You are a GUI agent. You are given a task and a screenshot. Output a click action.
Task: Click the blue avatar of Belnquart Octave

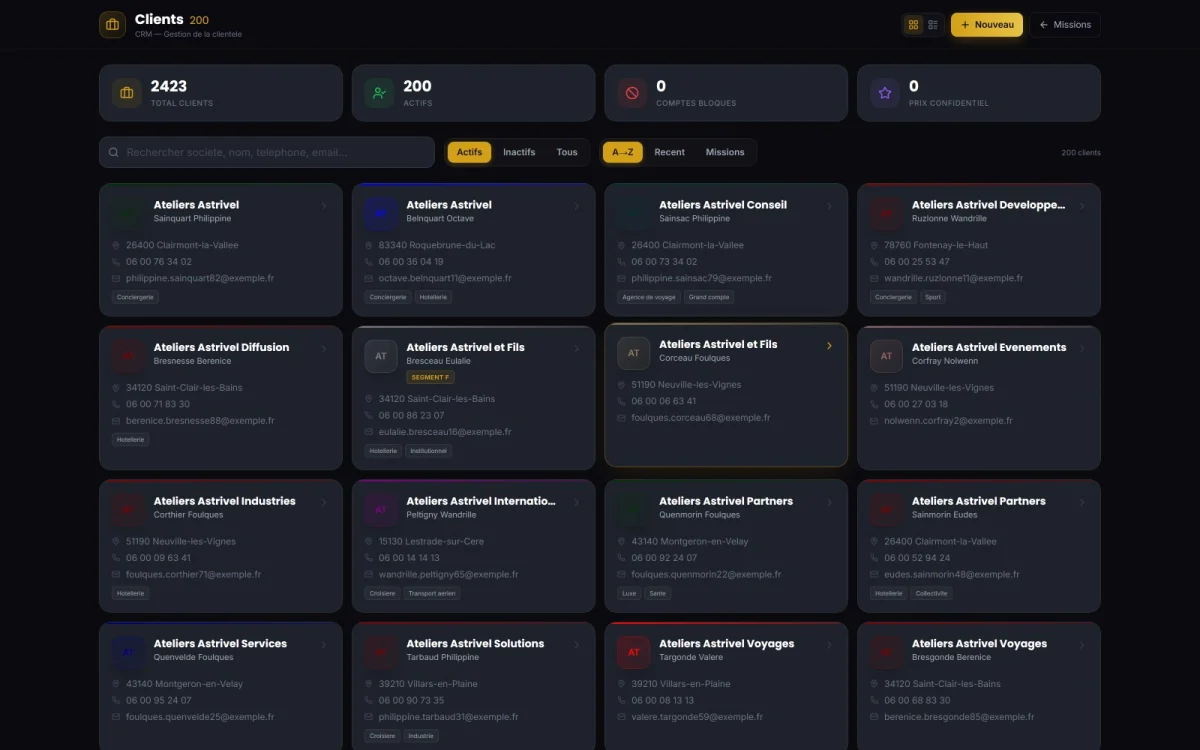click(381, 213)
